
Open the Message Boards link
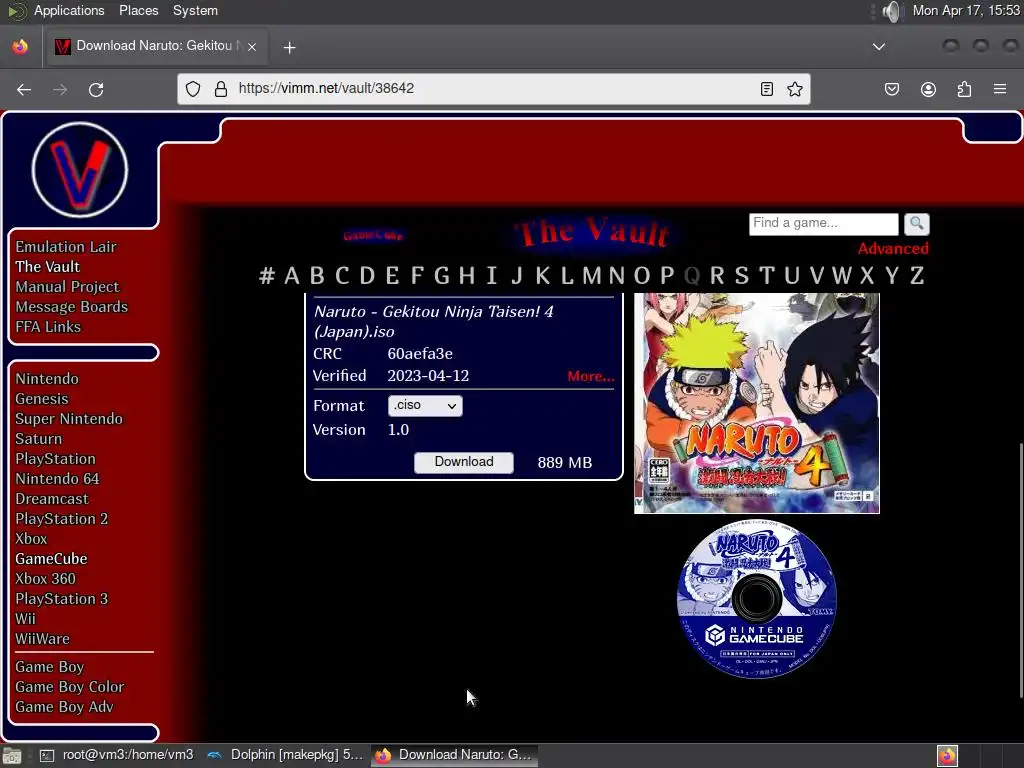(72, 307)
